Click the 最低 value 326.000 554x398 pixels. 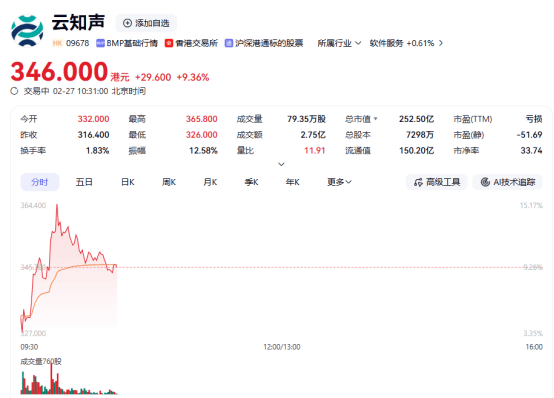point(201,135)
